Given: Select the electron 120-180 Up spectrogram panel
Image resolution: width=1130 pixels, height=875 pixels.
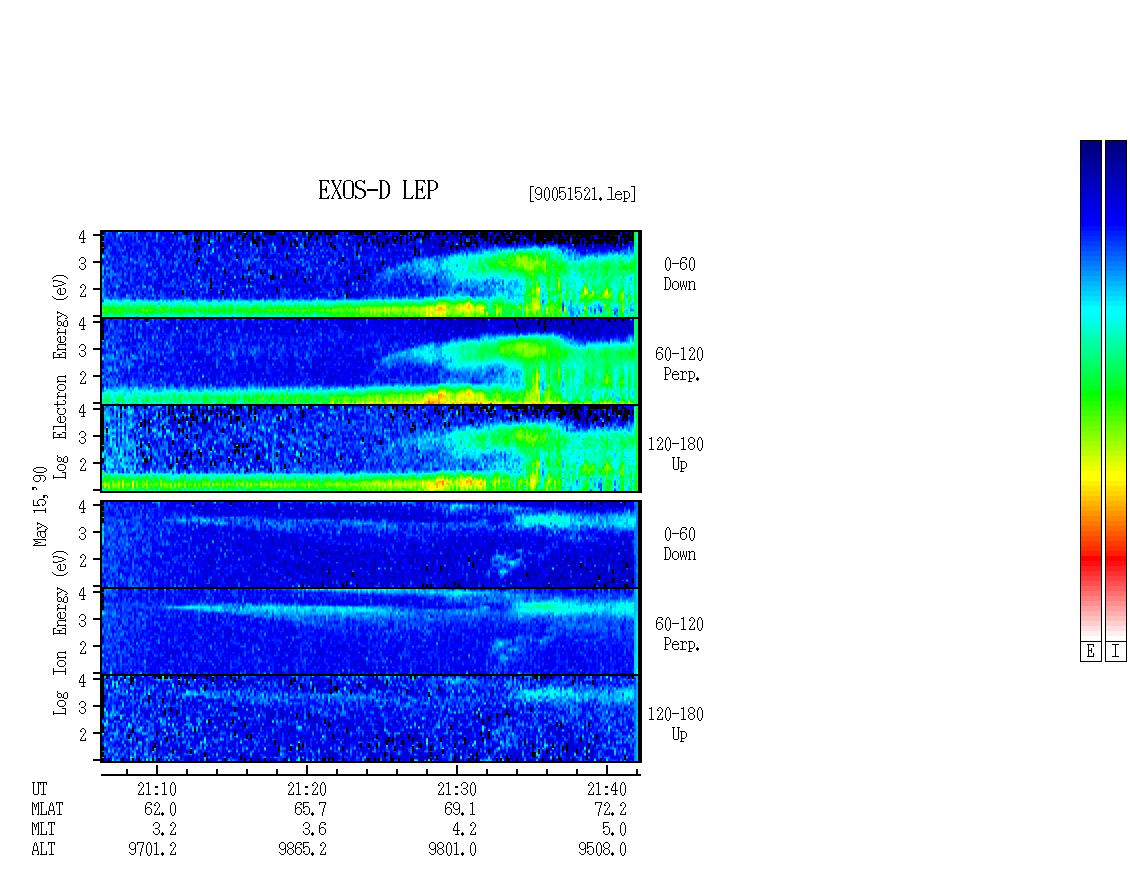Looking at the screenshot, I should 370,448.
